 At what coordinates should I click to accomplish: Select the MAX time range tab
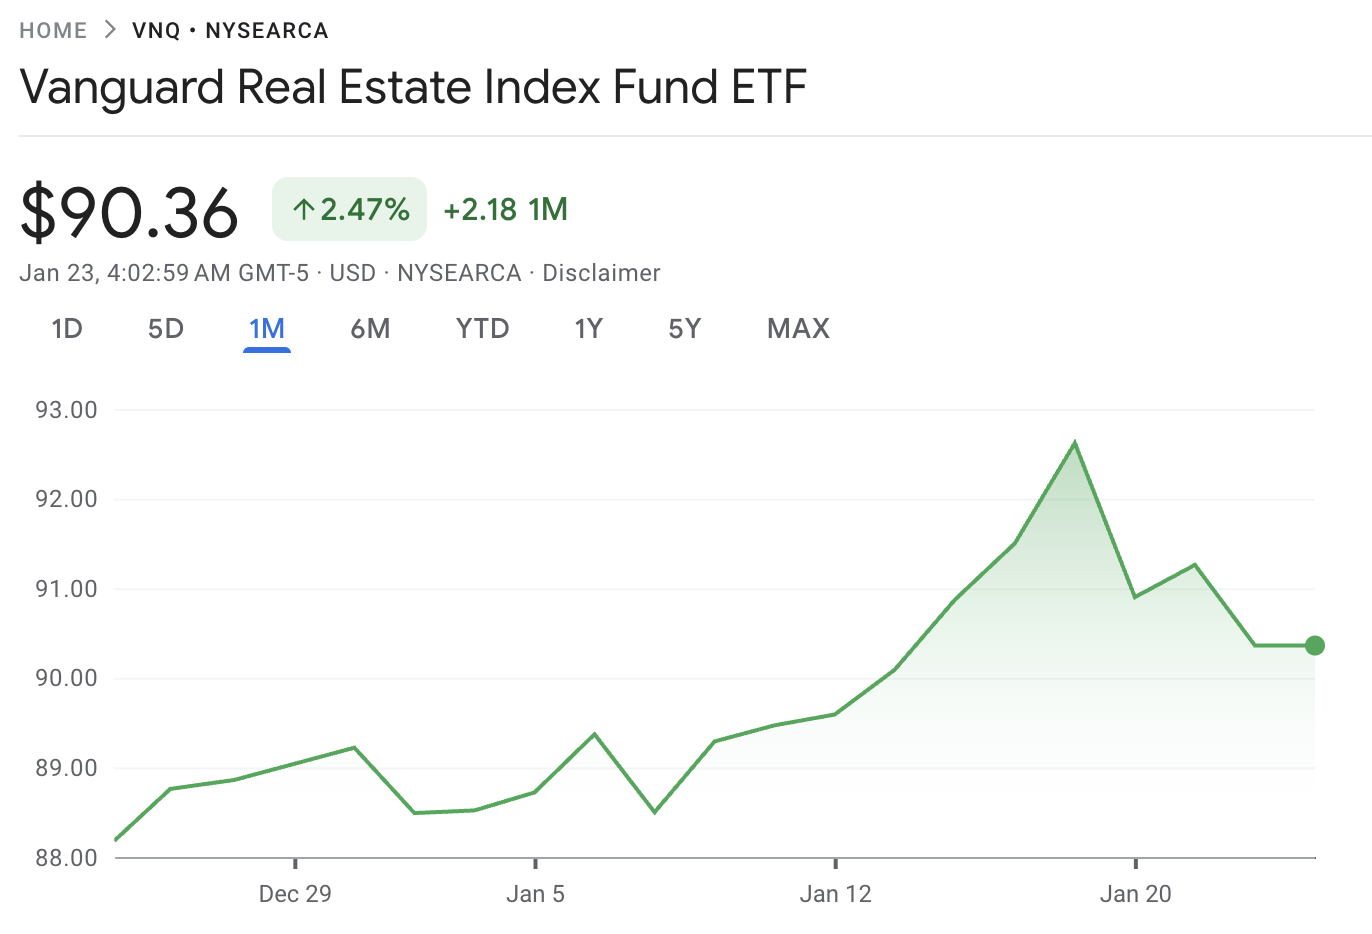[x=798, y=328]
